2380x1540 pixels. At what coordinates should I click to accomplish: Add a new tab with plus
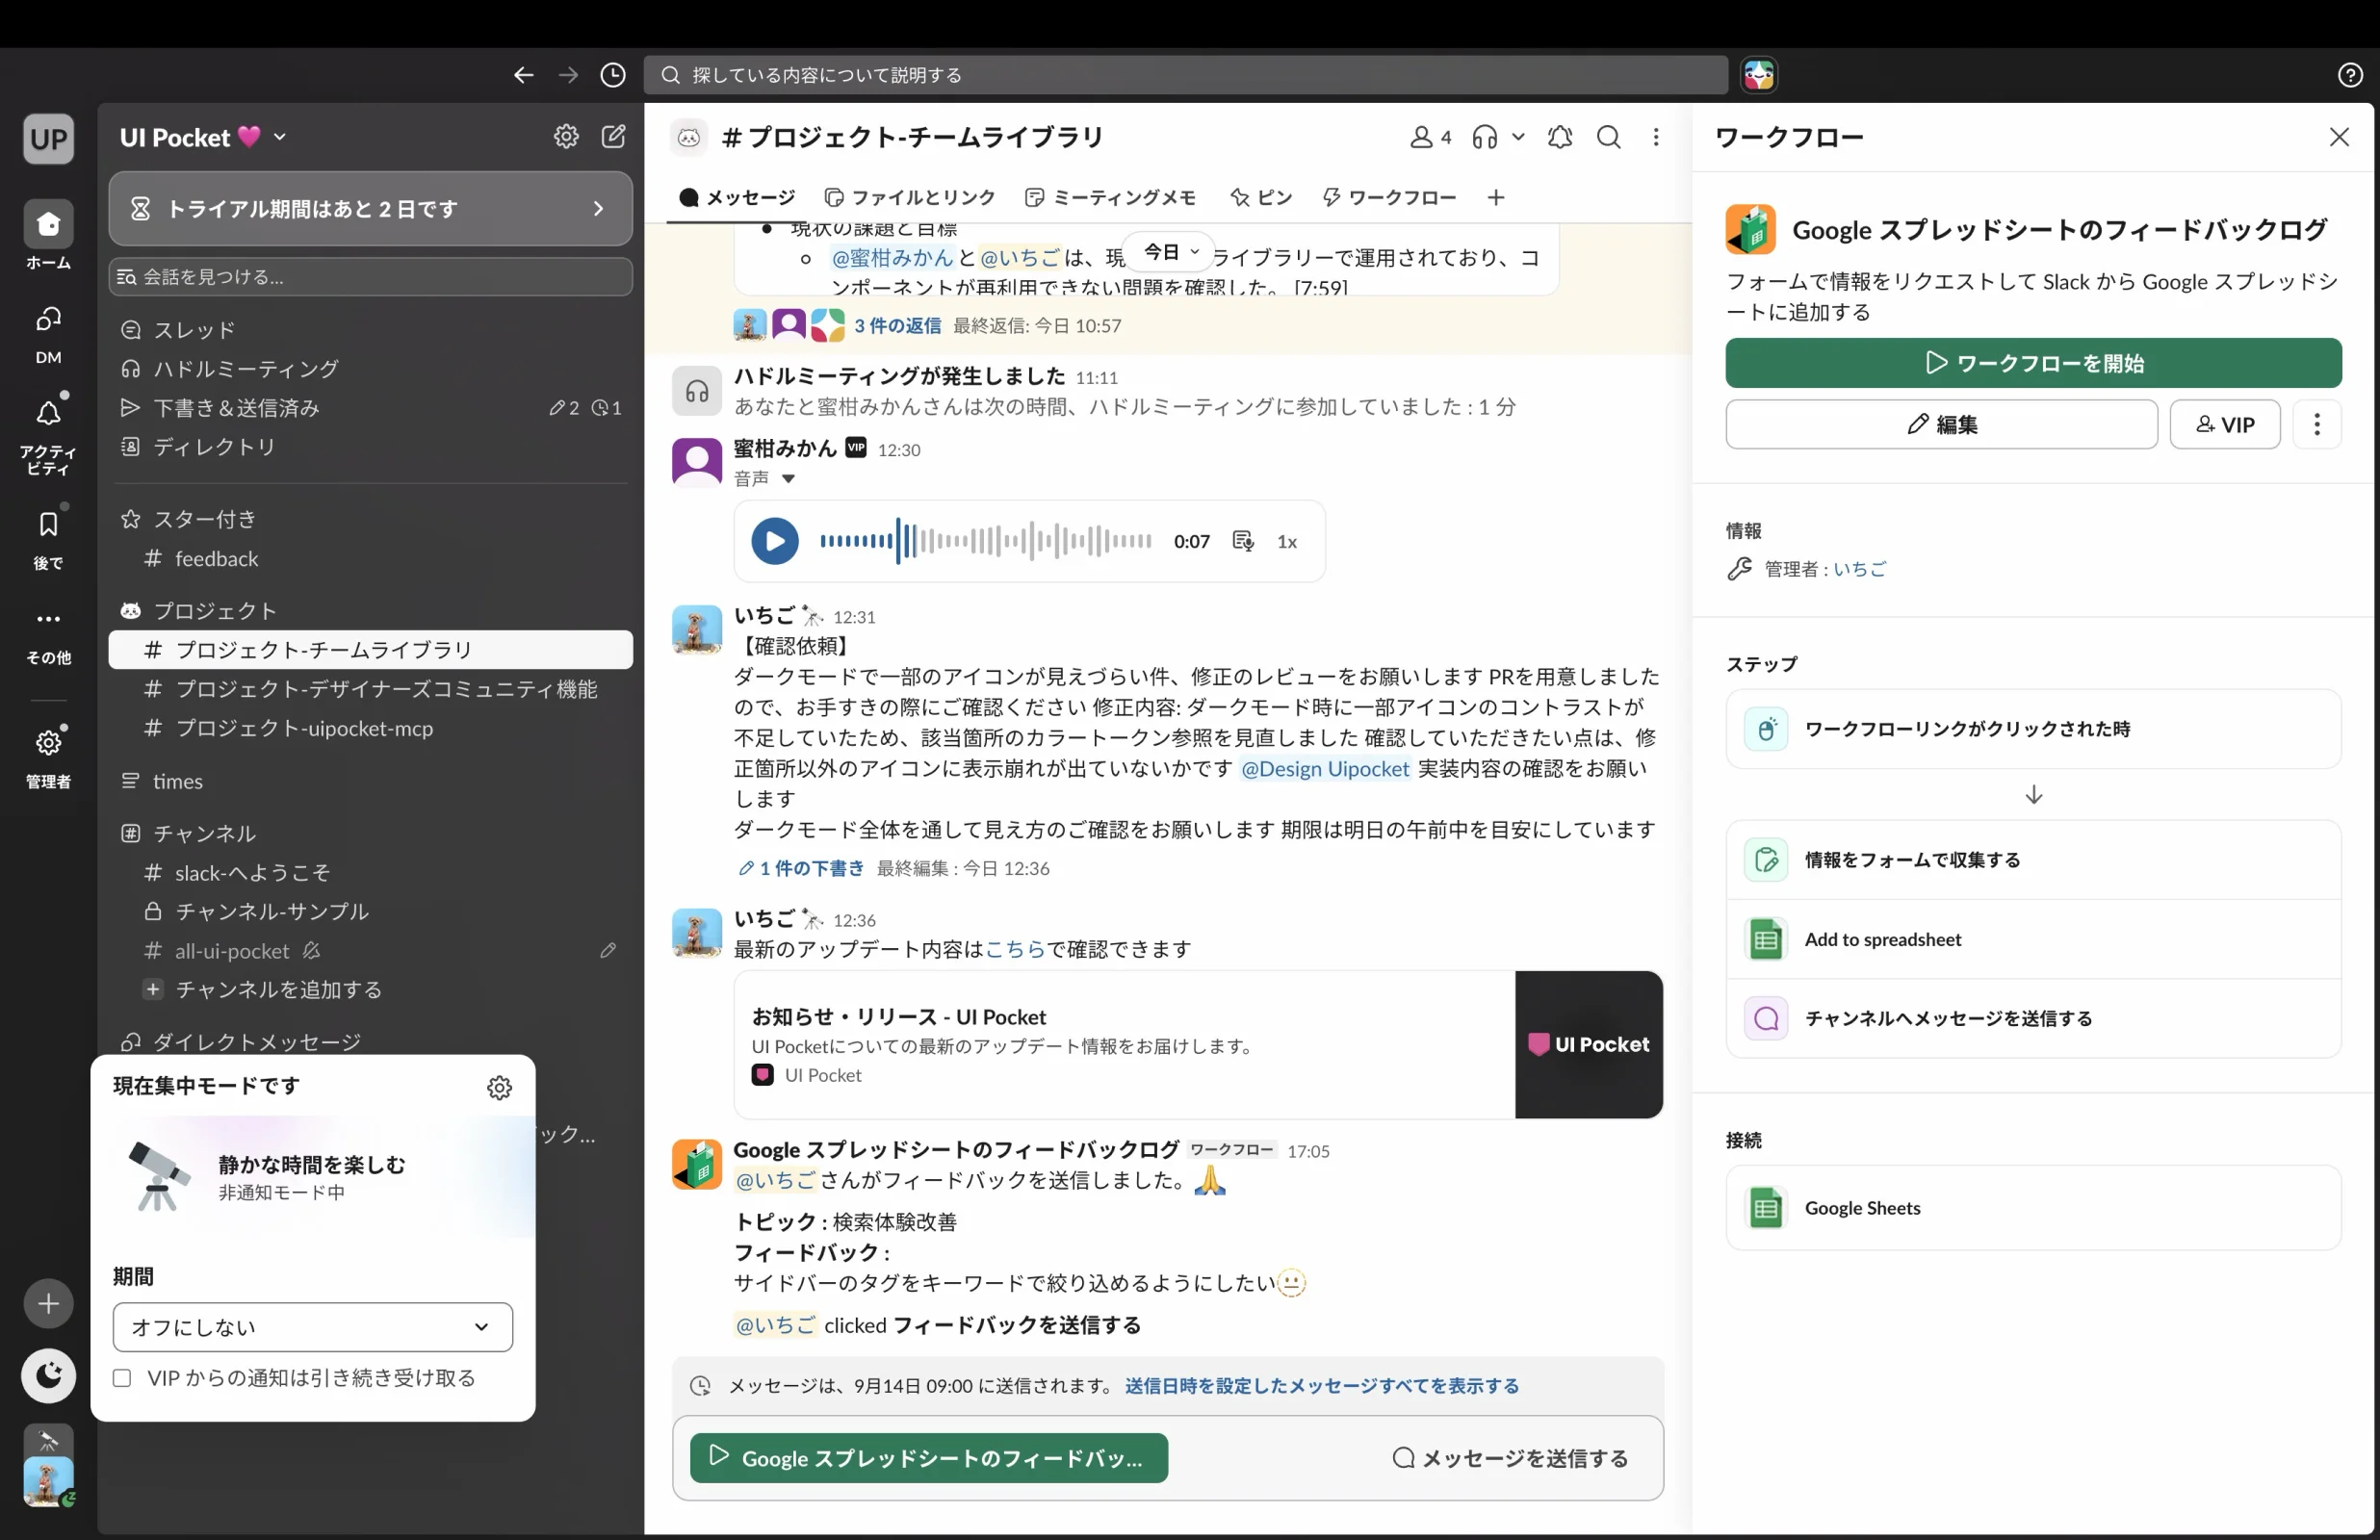pos(1495,197)
